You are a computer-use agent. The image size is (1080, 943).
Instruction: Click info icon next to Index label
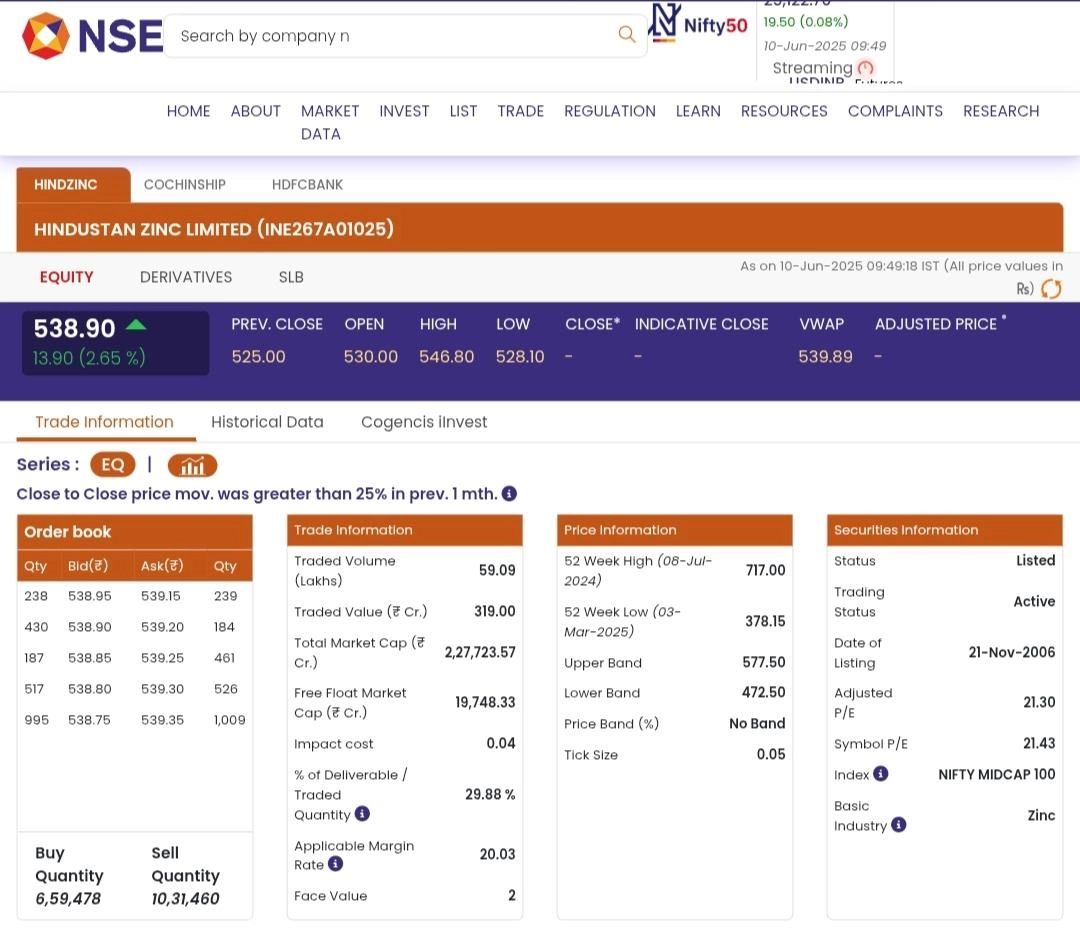pos(880,773)
